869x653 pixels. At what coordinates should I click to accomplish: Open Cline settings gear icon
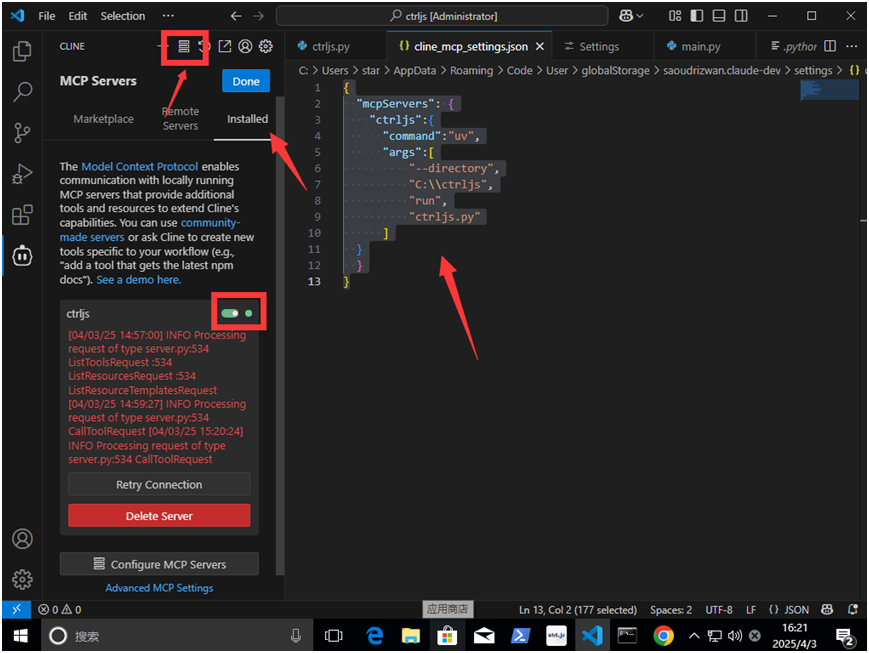click(266, 46)
